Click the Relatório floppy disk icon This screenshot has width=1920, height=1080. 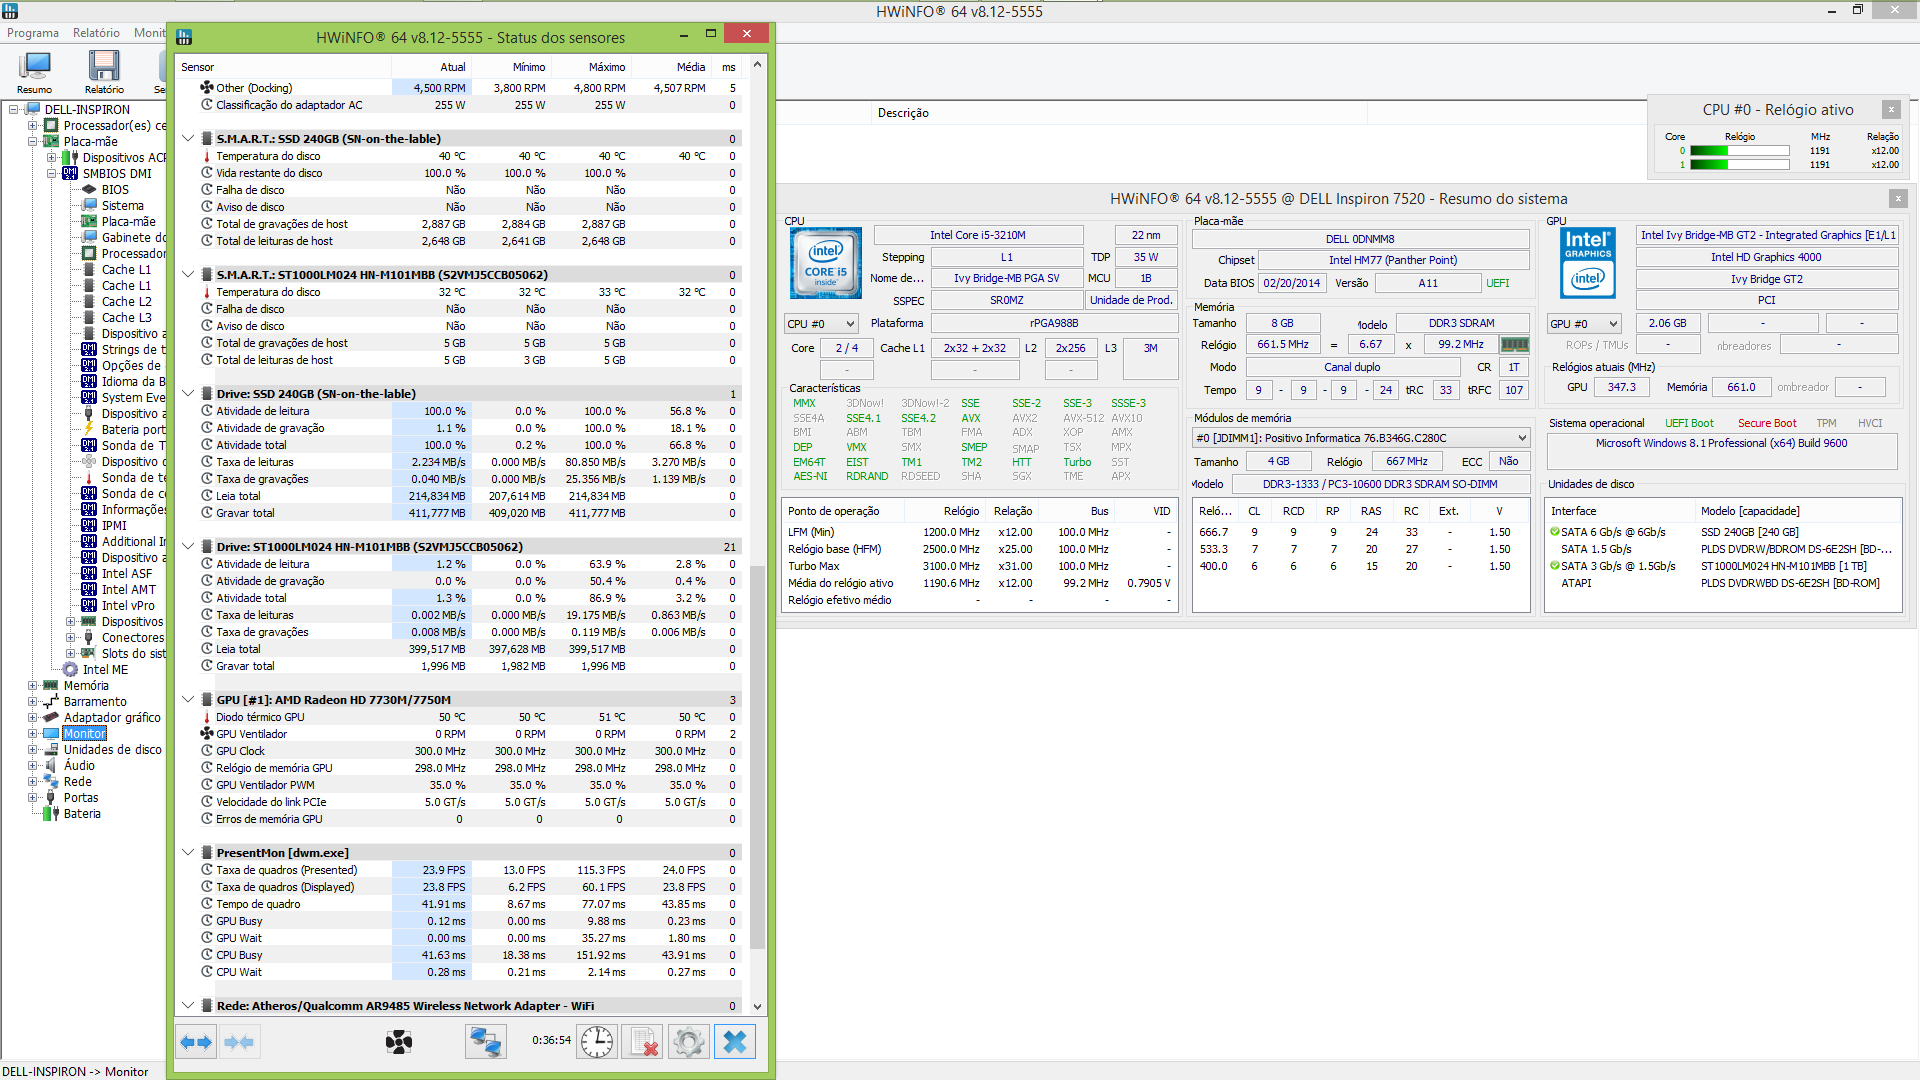click(x=104, y=71)
